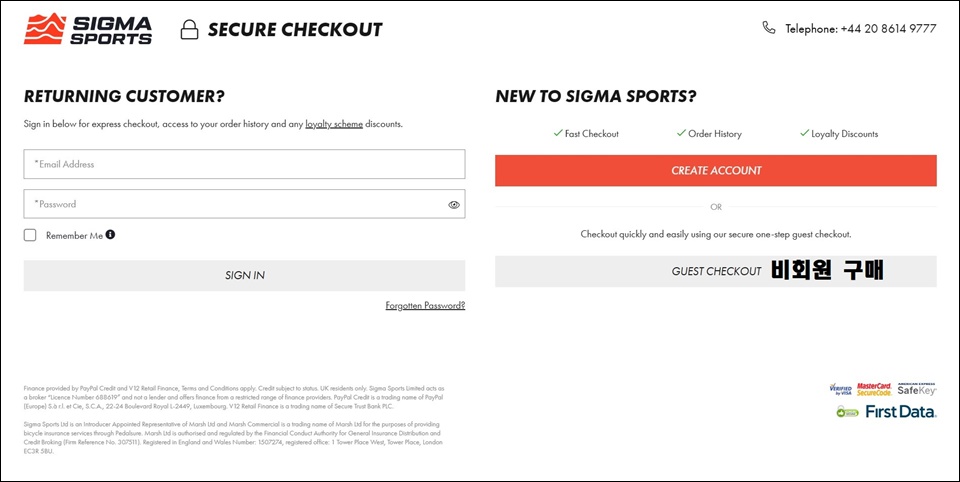Click the Verified by Visa badge
960x482 pixels.
[x=840, y=390]
